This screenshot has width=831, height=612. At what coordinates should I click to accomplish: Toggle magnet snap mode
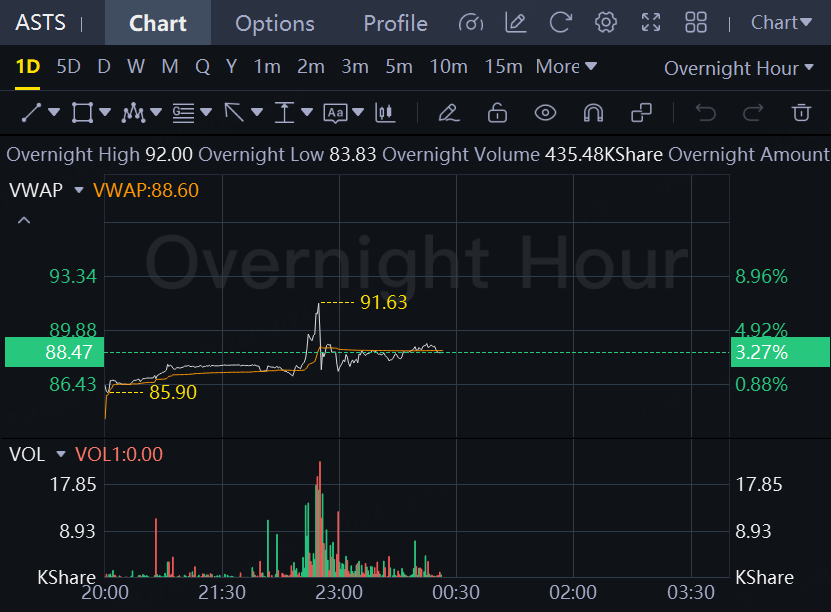click(593, 112)
